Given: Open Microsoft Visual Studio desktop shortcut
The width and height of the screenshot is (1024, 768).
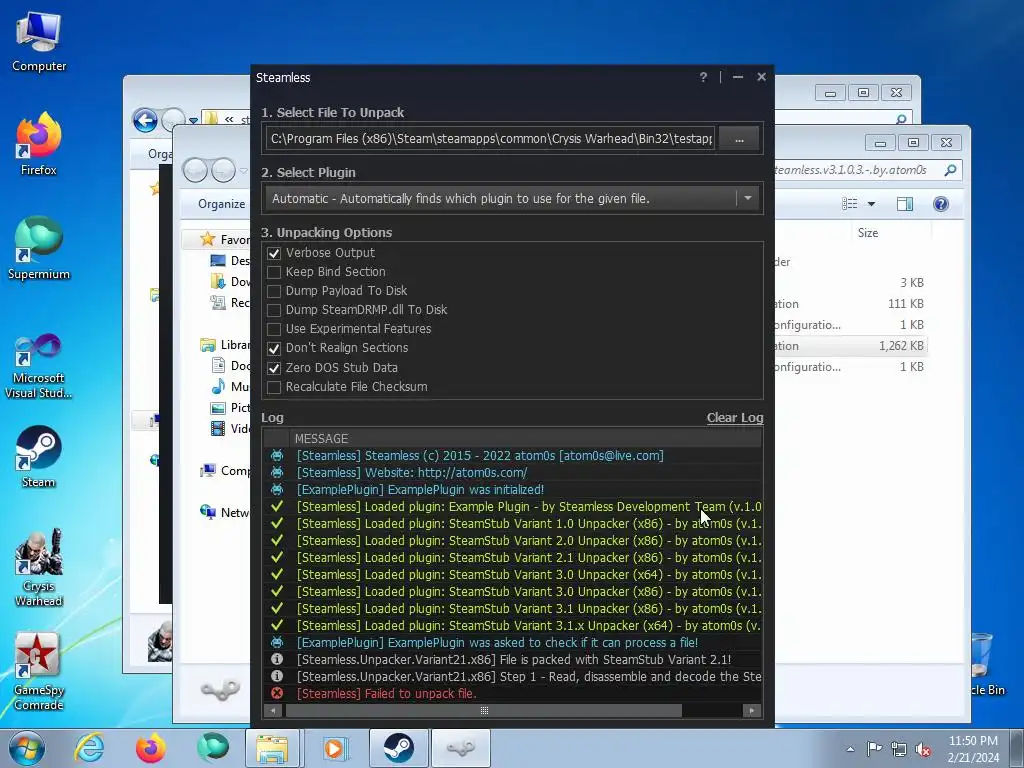Looking at the screenshot, I should click(x=39, y=366).
